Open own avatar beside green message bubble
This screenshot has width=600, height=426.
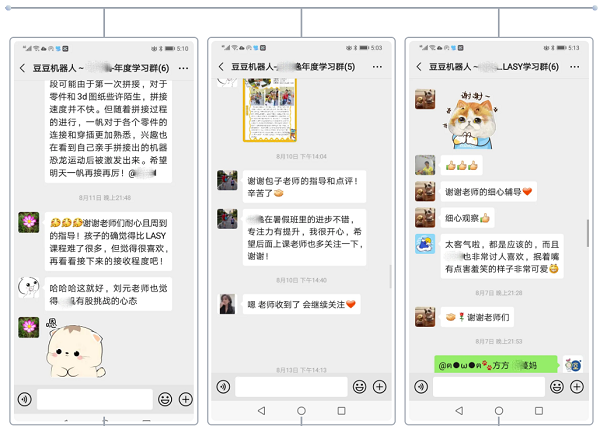573,364
